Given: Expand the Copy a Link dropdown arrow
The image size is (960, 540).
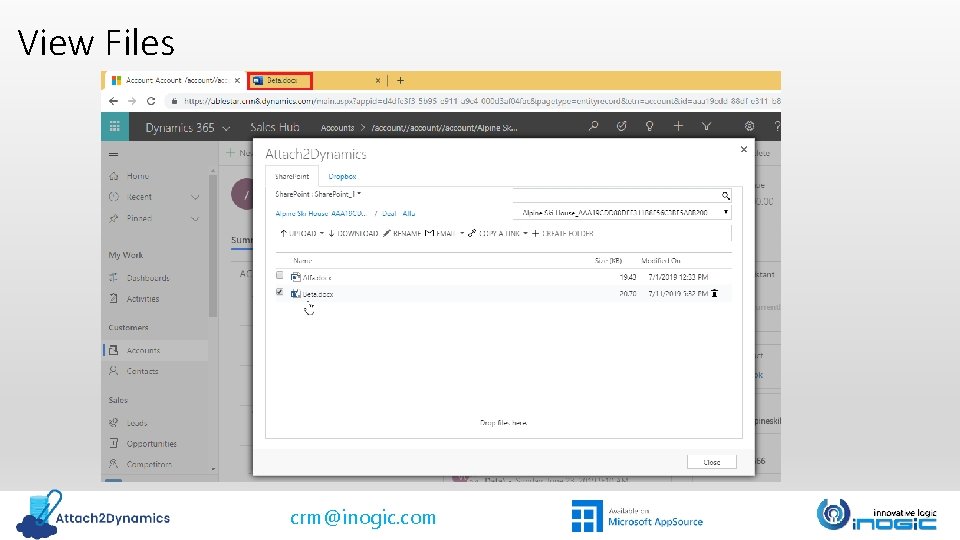Looking at the screenshot, I should [x=525, y=233].
